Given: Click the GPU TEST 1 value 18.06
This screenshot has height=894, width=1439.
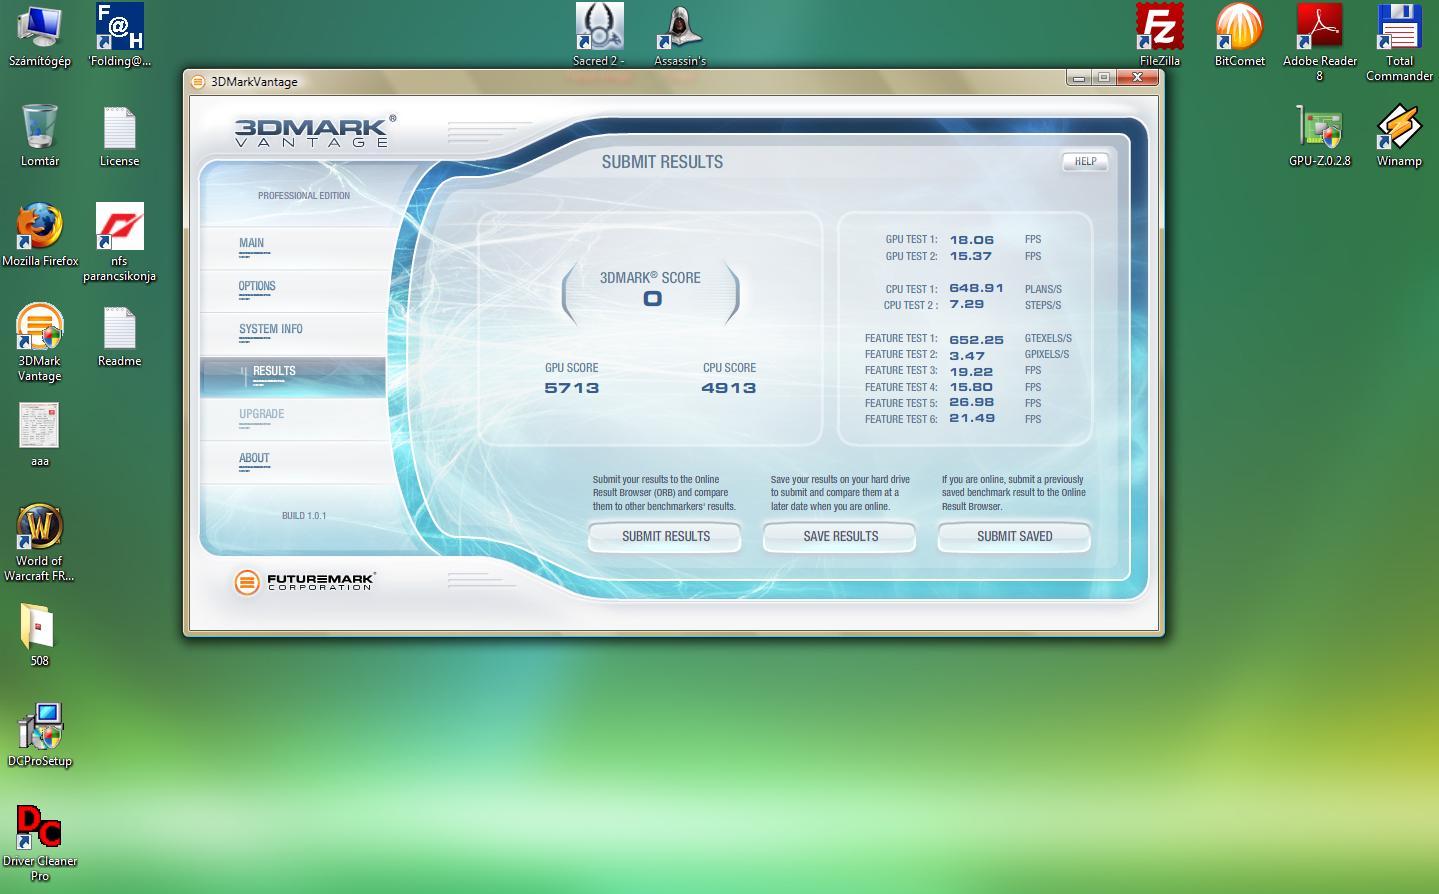Looking at the screenshot, I should click(x=972, y=240).
